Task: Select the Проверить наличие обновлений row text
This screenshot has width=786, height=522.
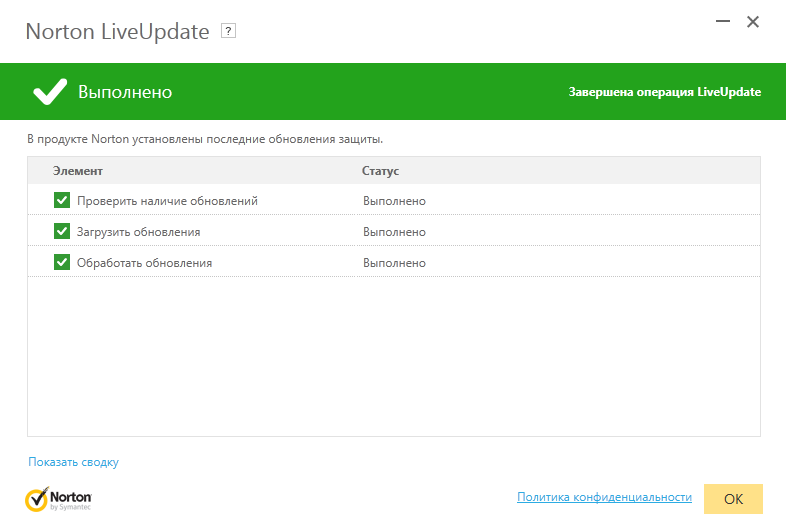Action: (167, 201)
